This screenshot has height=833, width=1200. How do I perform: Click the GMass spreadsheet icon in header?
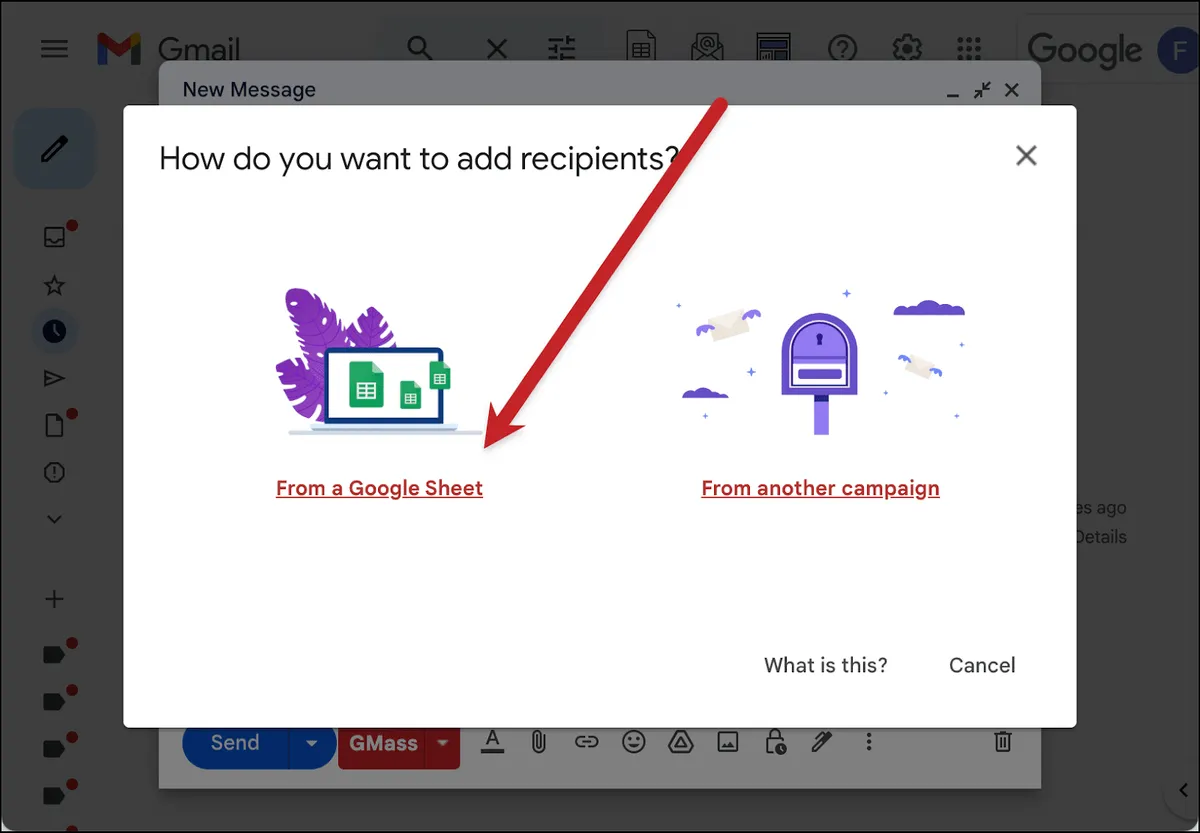(640, 48)
